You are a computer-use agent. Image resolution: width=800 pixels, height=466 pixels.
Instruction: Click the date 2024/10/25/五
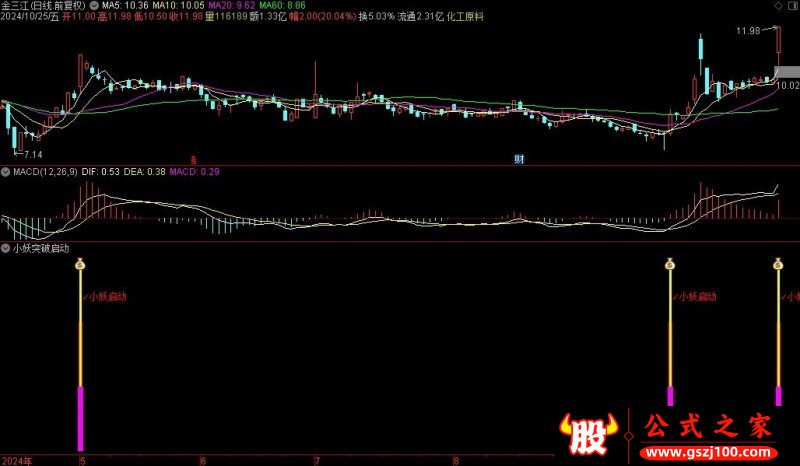tap(30, 16)
